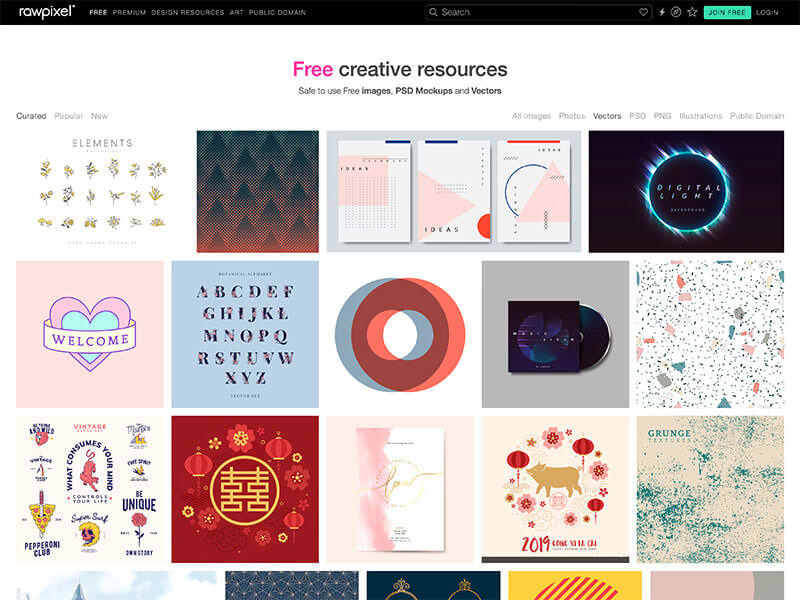Click the images link in subtitle

click(x=376, y=91)
